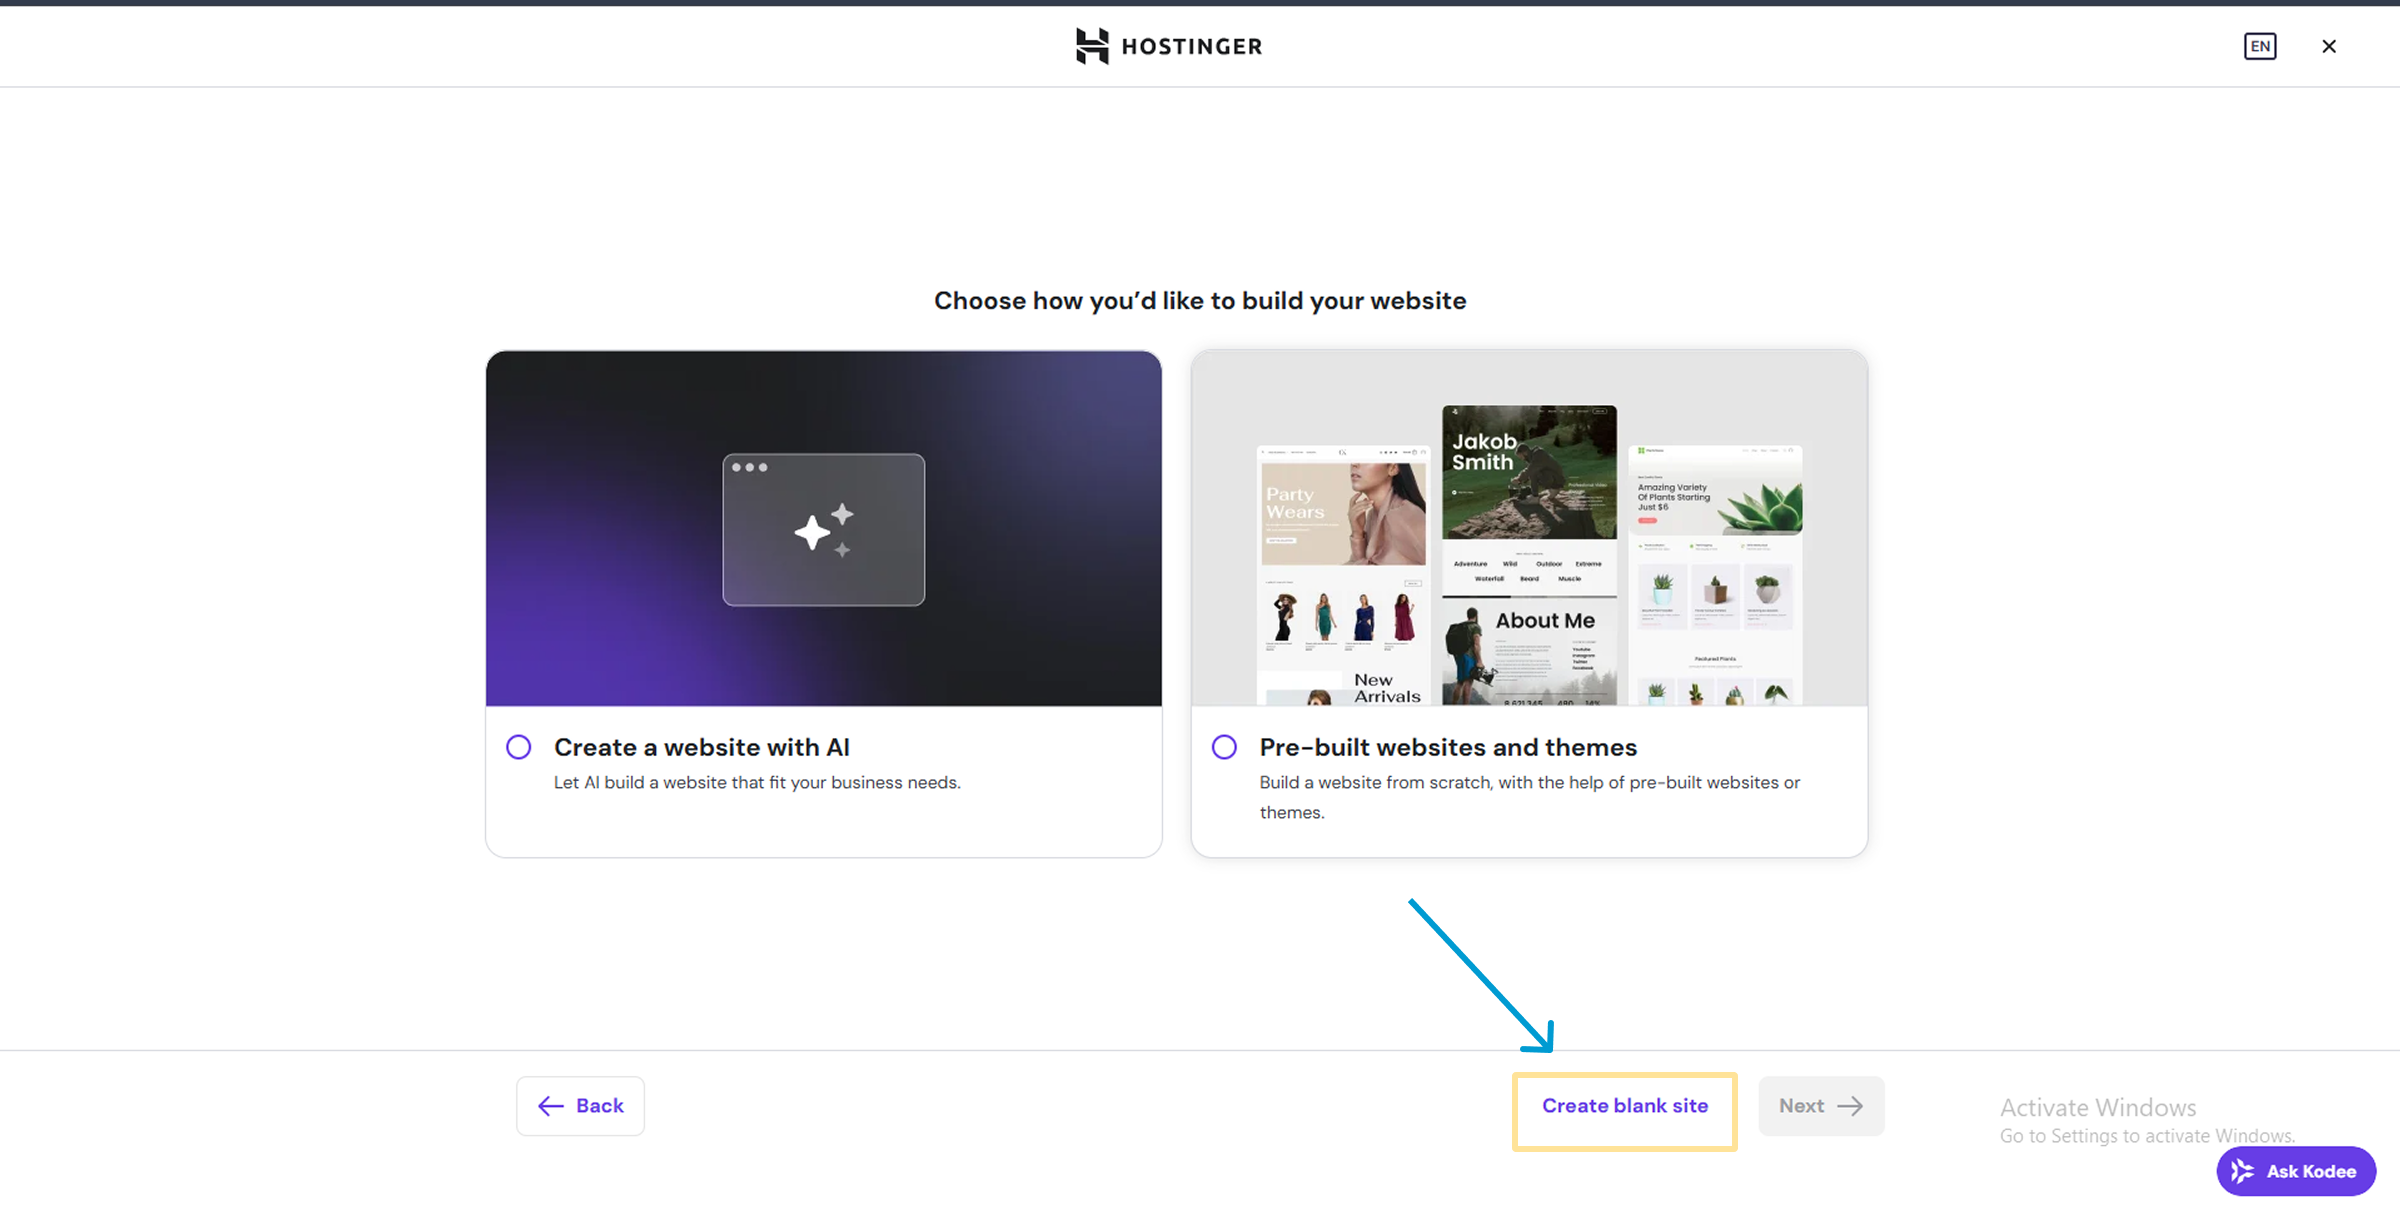Select Pre-built websites and themes radio
Screen dimensions: 2400x1210
(1224, 747)
